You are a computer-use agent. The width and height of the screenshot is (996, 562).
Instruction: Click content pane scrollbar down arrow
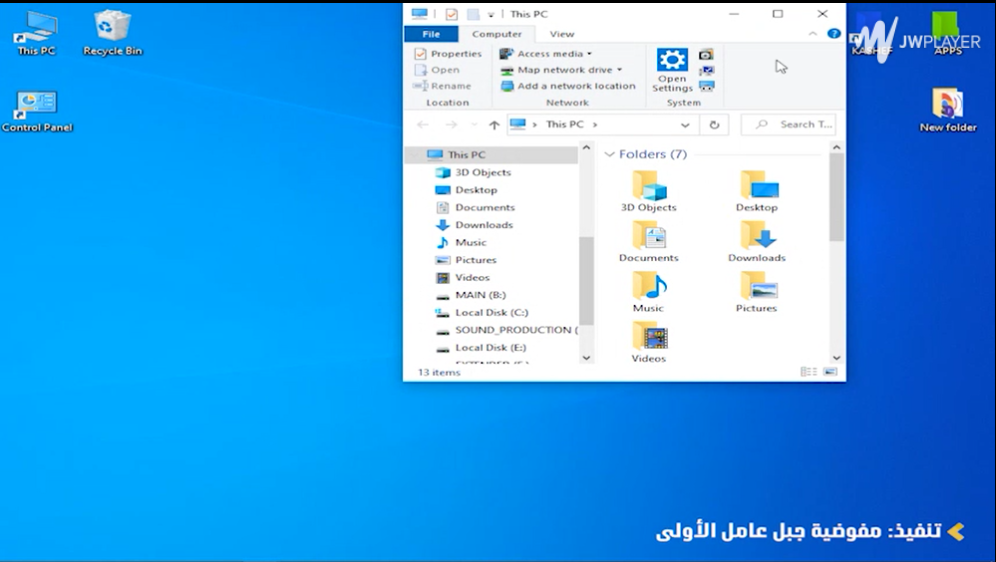(x=837, y=358)
